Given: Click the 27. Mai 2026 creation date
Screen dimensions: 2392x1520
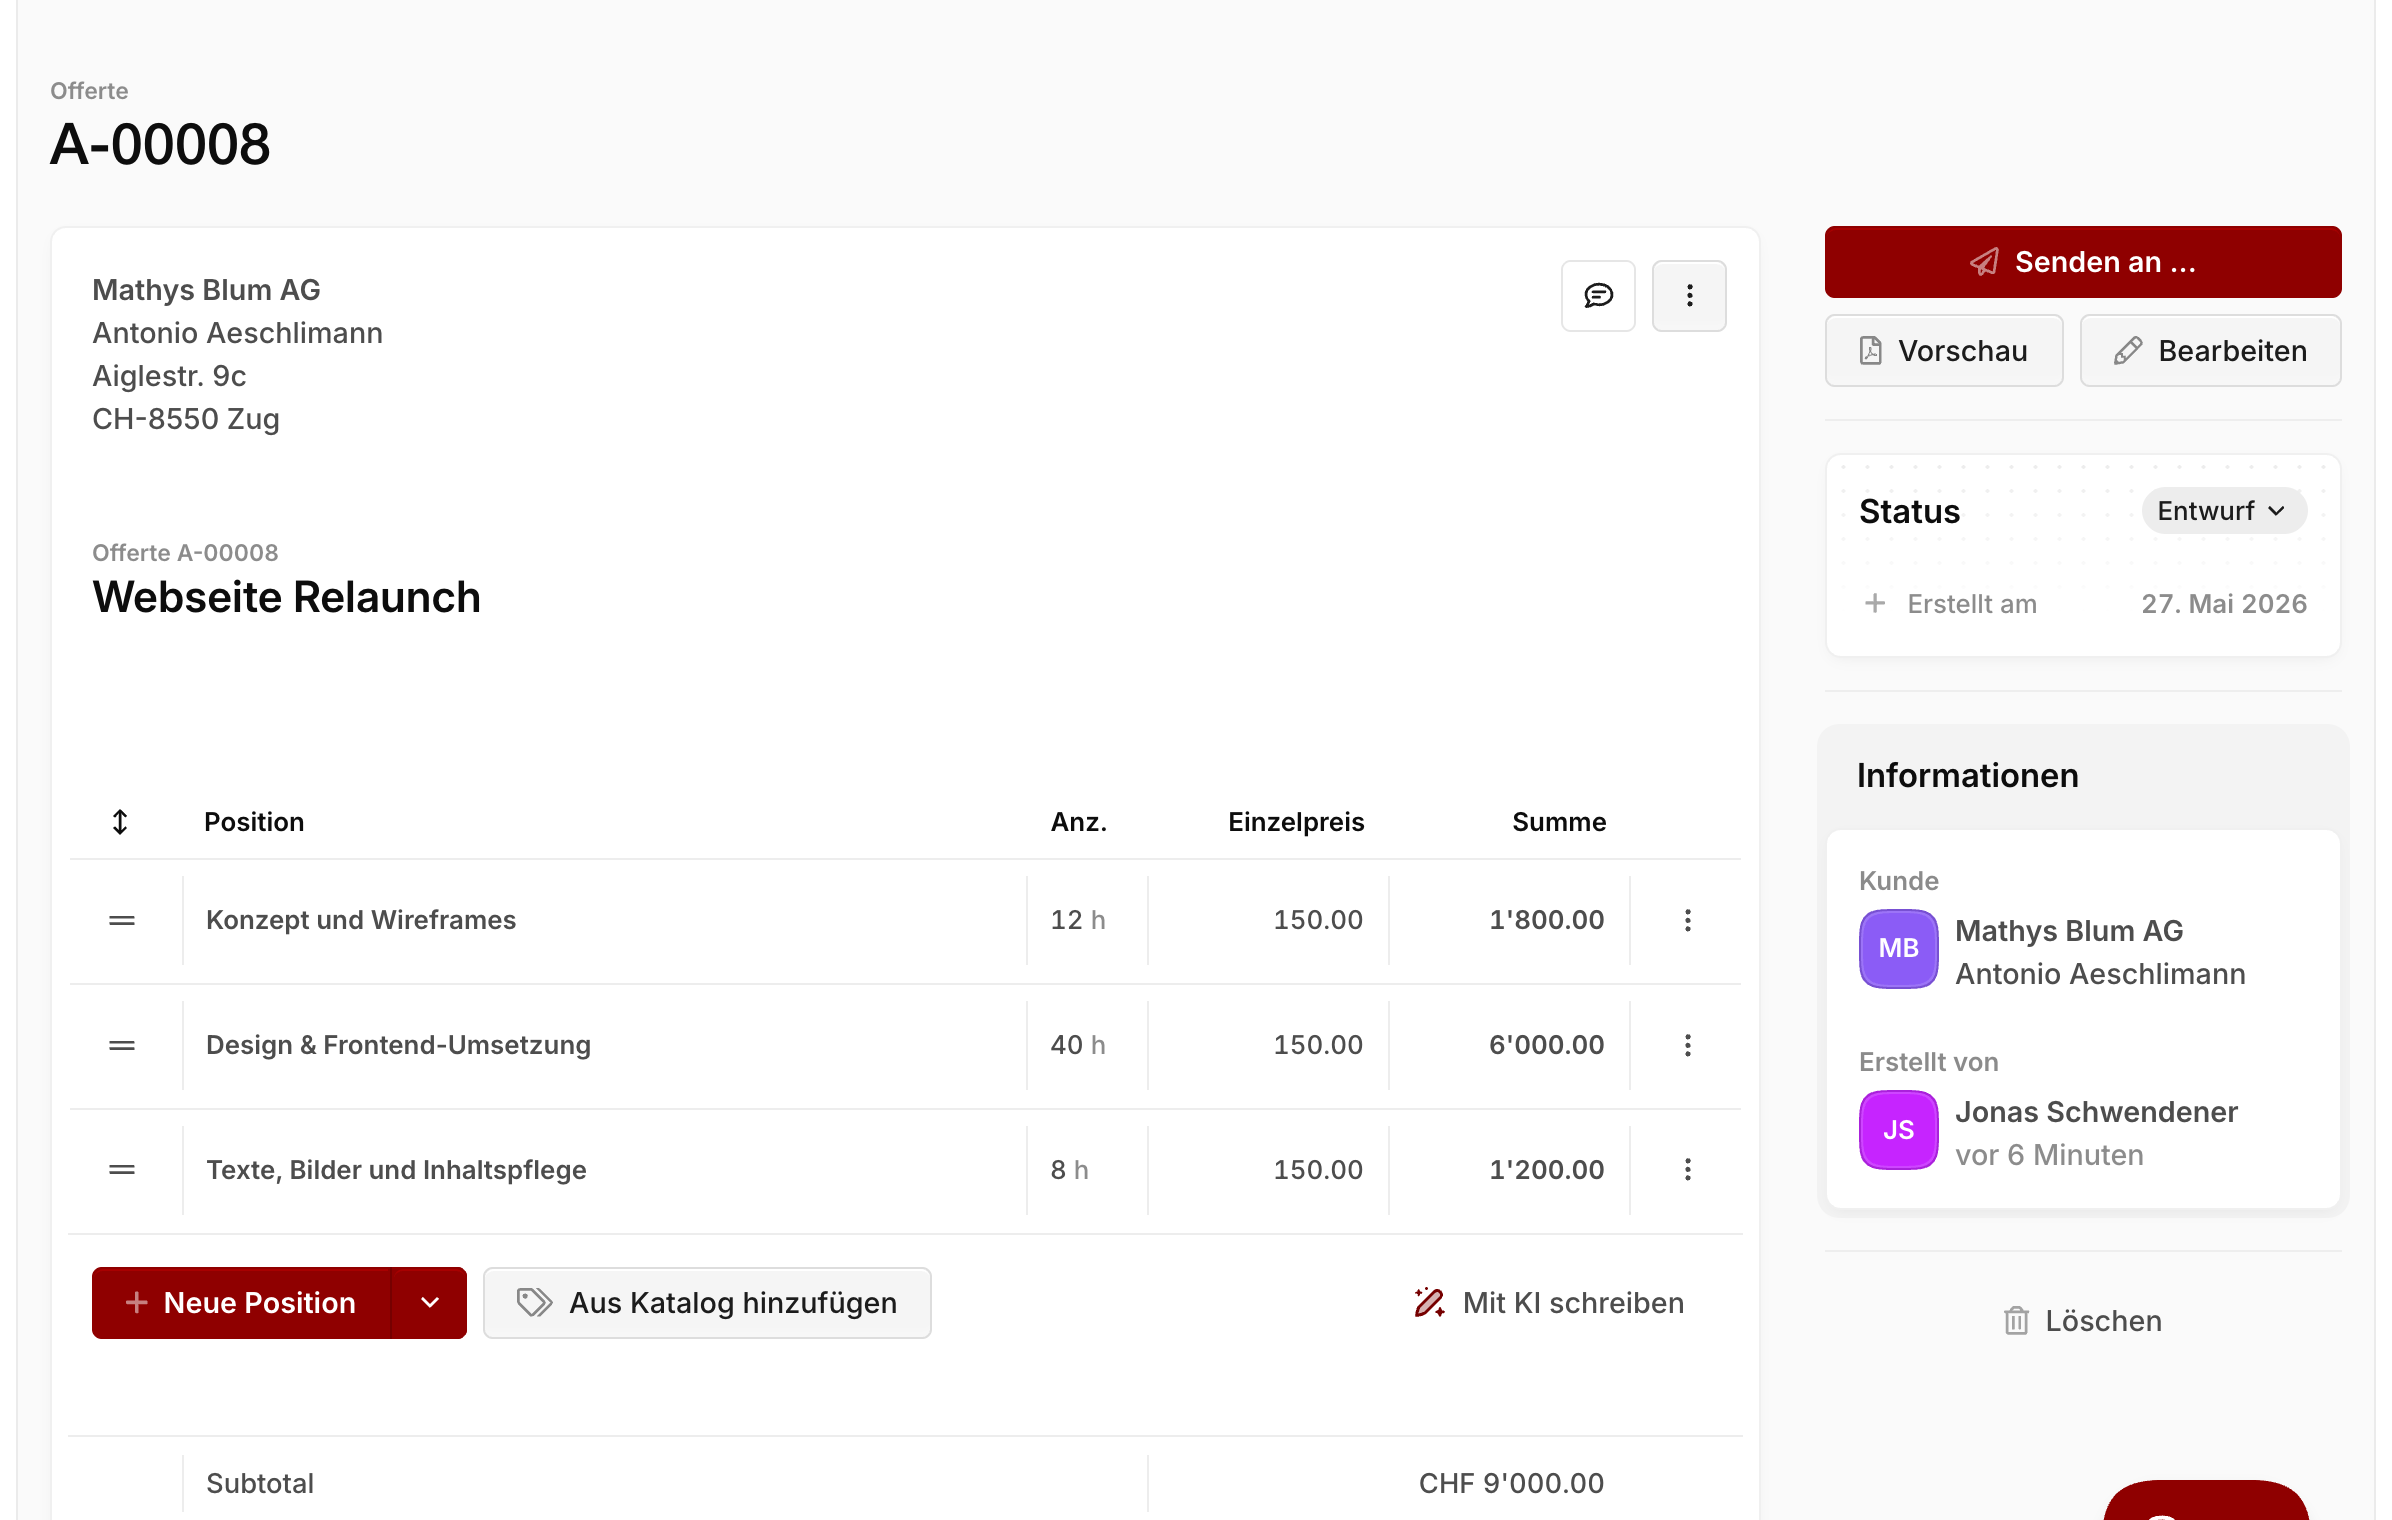Looking at the screenshot, I should (x=2224, y=603).
